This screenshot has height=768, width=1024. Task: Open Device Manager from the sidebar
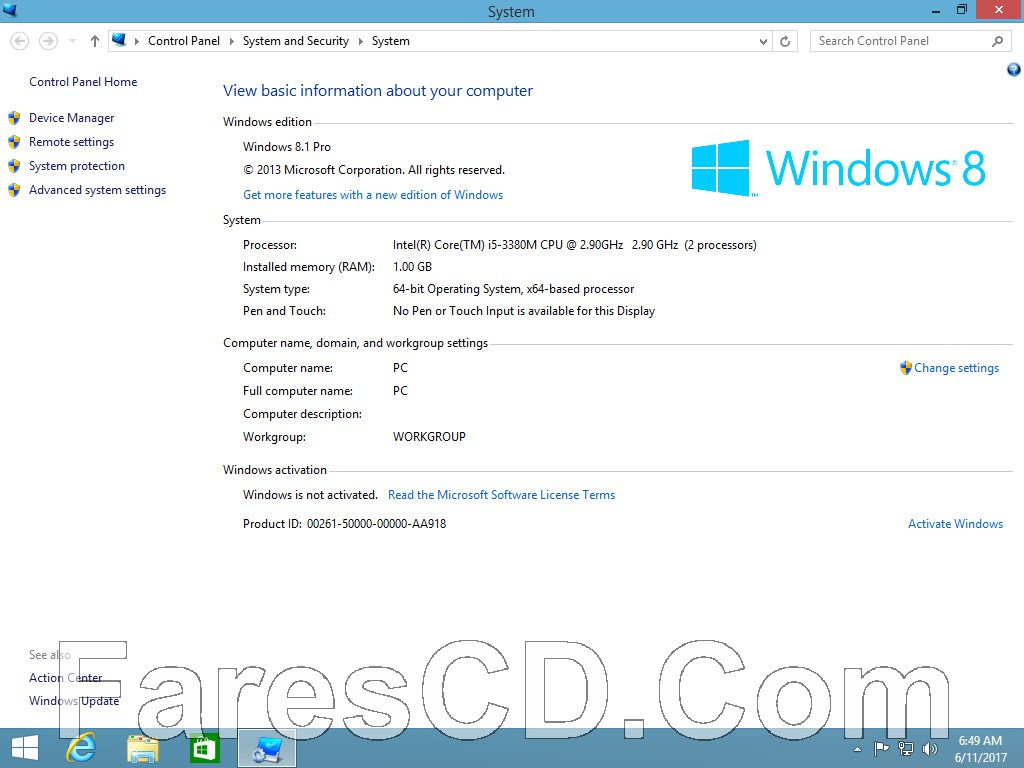point(72,118)
